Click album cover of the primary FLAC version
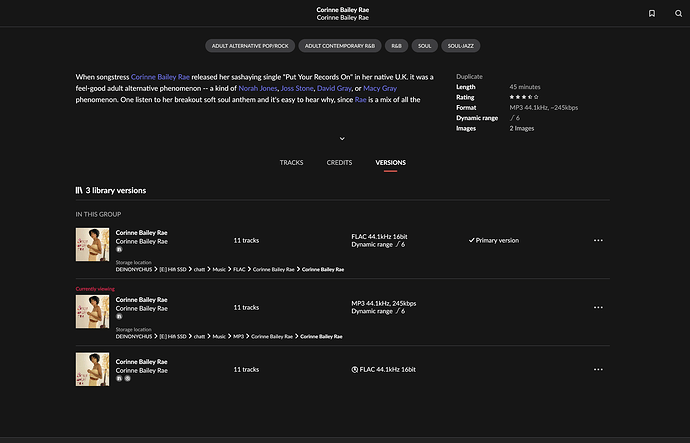This screenshot has height=443, width=690. (92, 244)
